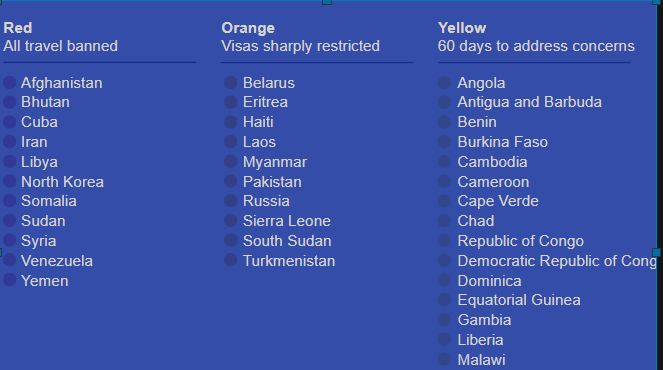
Task: Click the Antigua and Barbuda entry
Action: [x=529, y=102]
